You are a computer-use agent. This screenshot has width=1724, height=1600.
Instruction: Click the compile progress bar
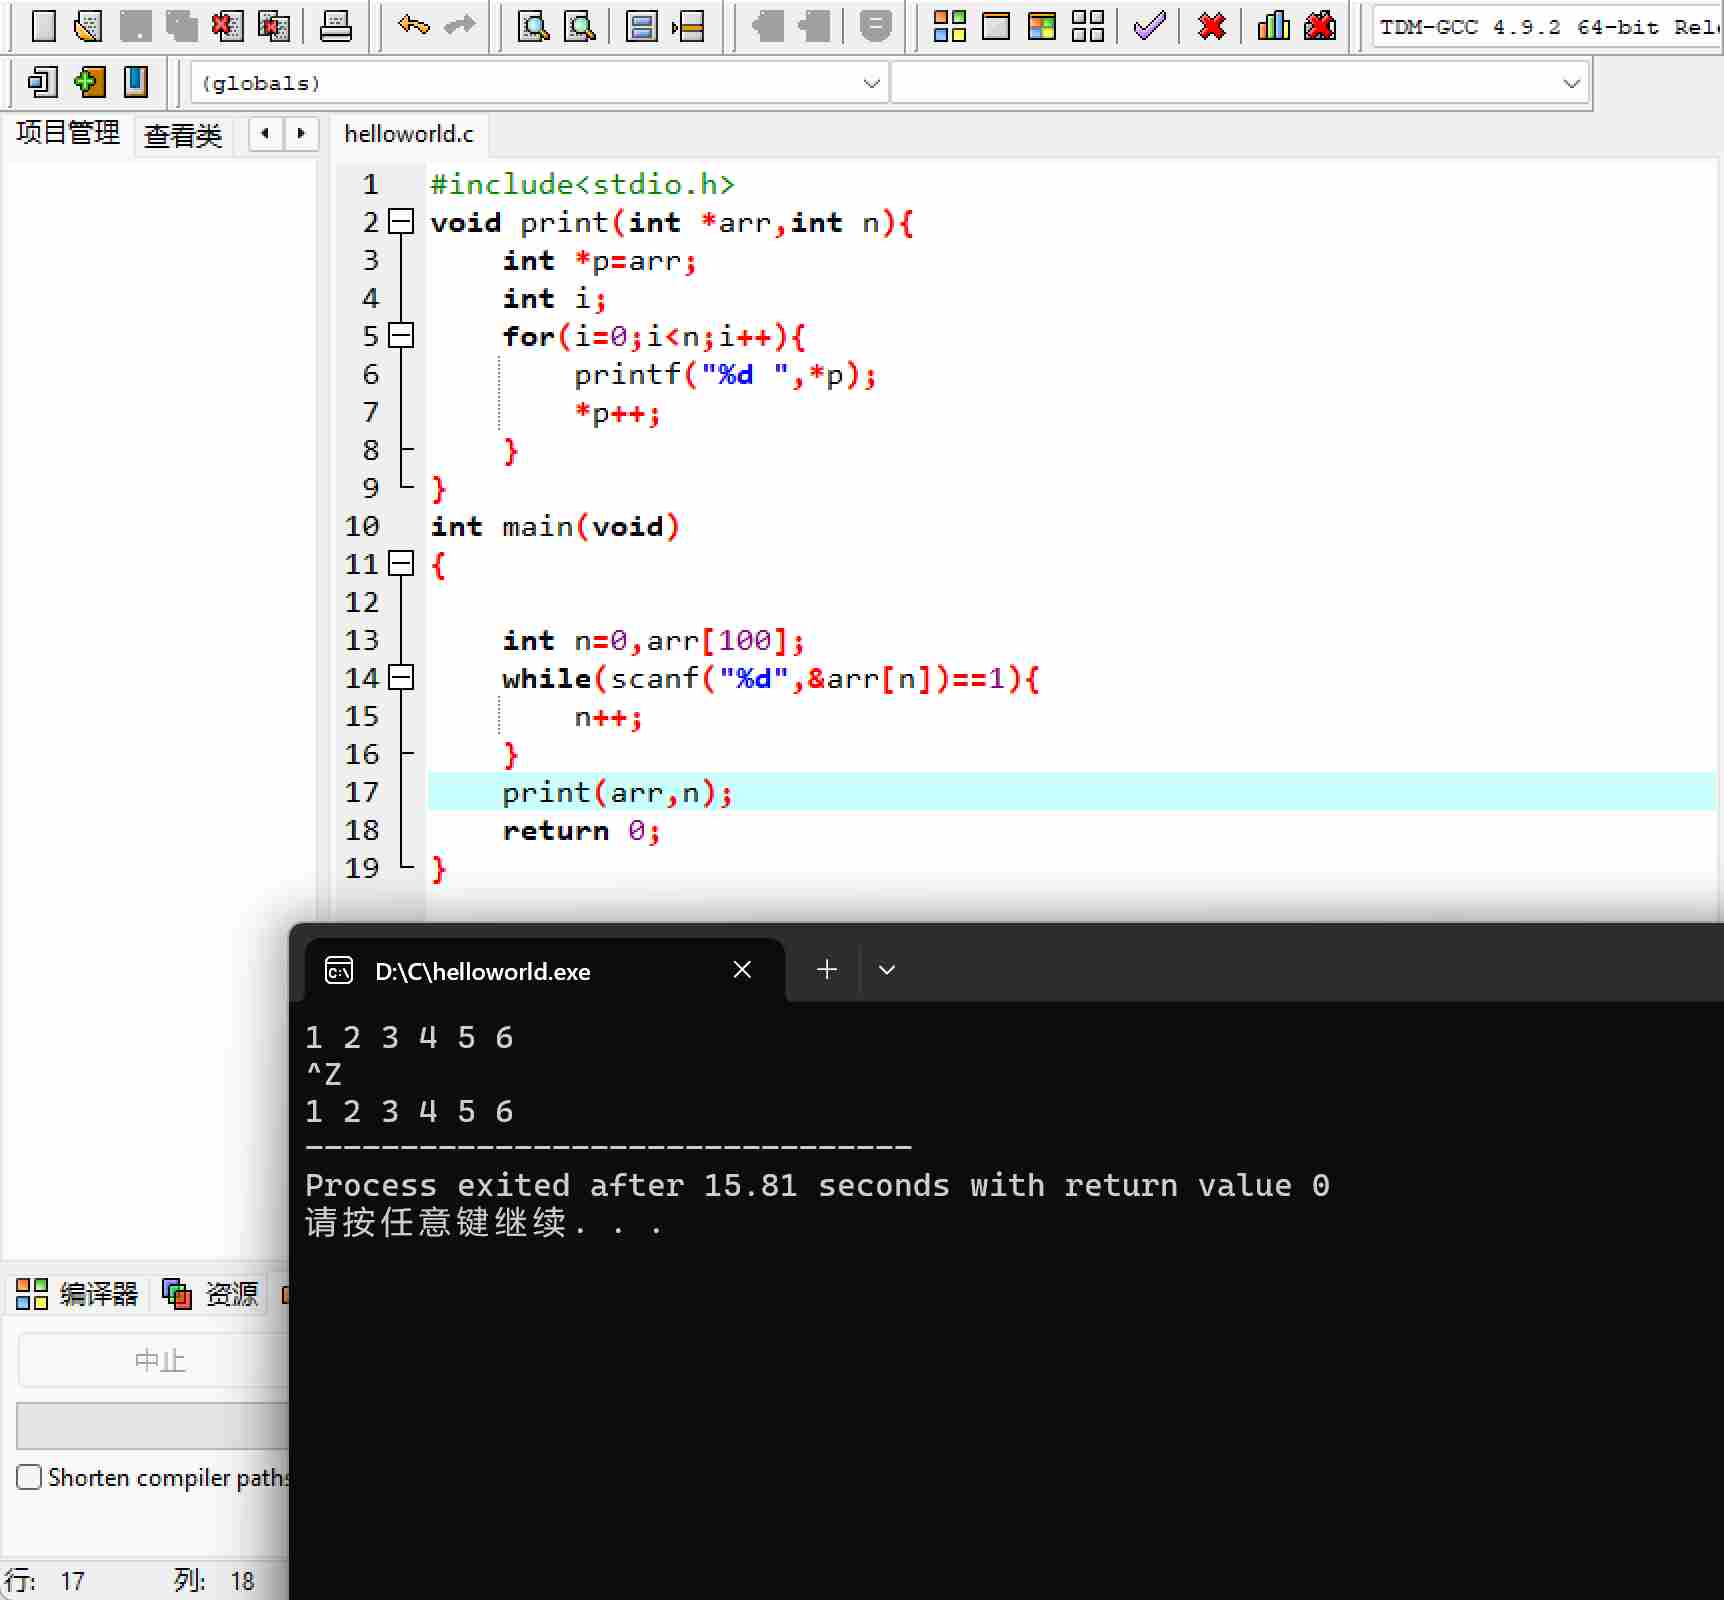[x=152, y=1425]
